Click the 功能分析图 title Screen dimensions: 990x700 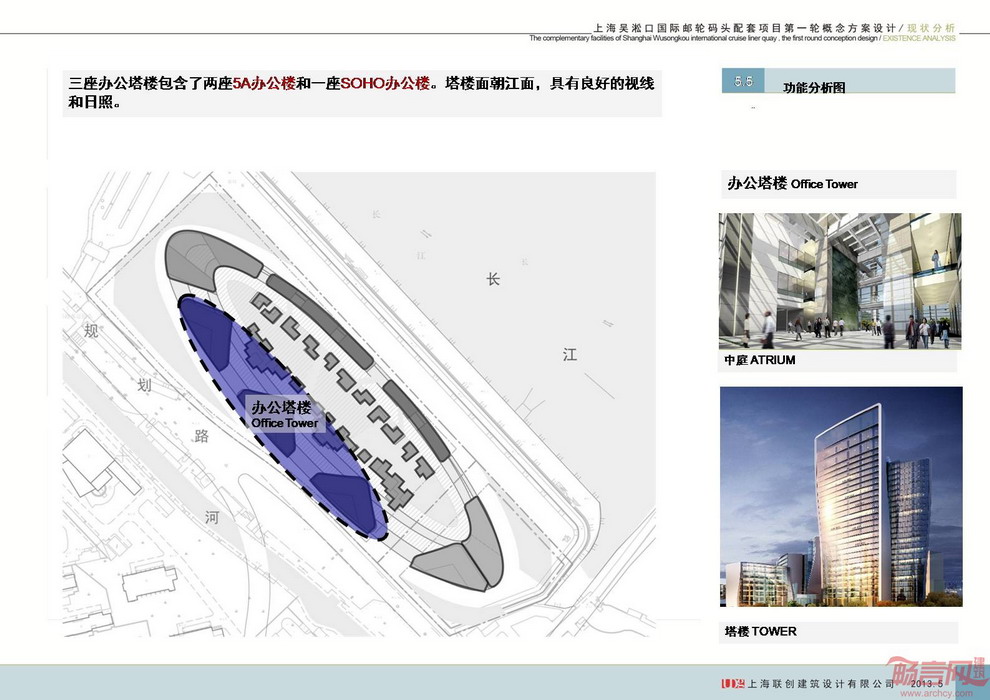coord(813,88)
